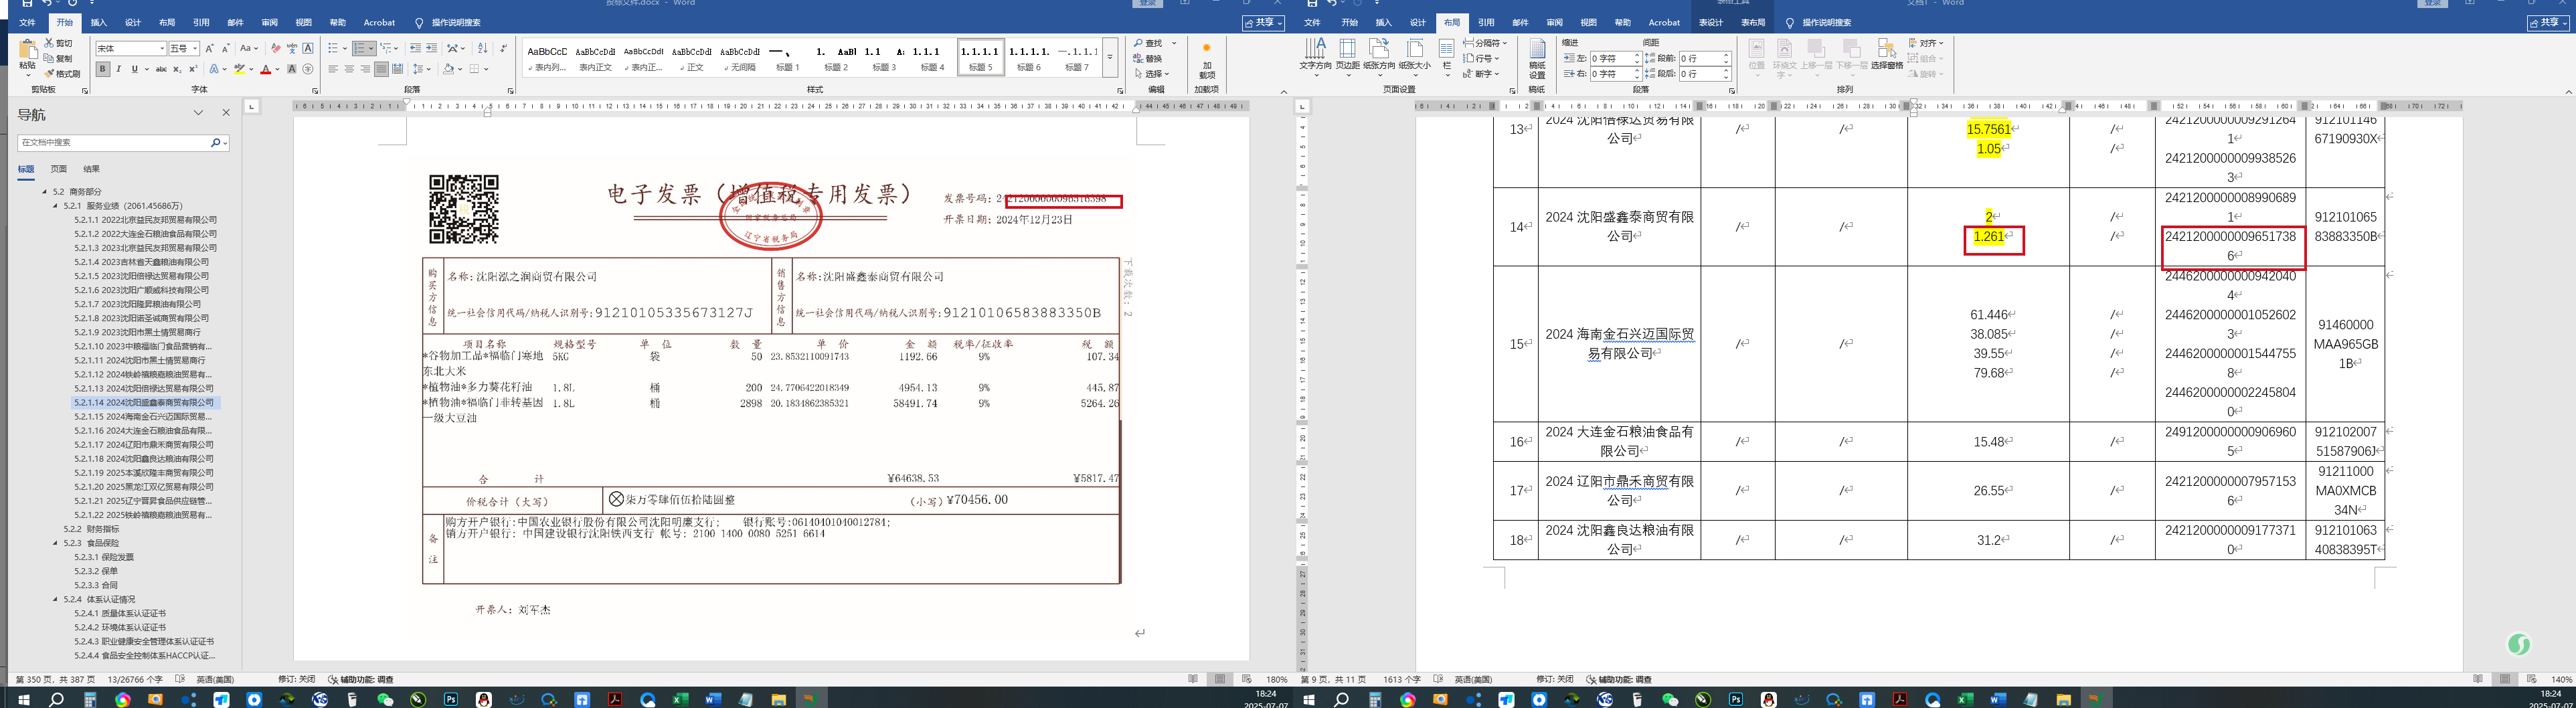The image size is (2576, 708).
Task: Open Text Direction in right Word window
Action: [1315, 55]
